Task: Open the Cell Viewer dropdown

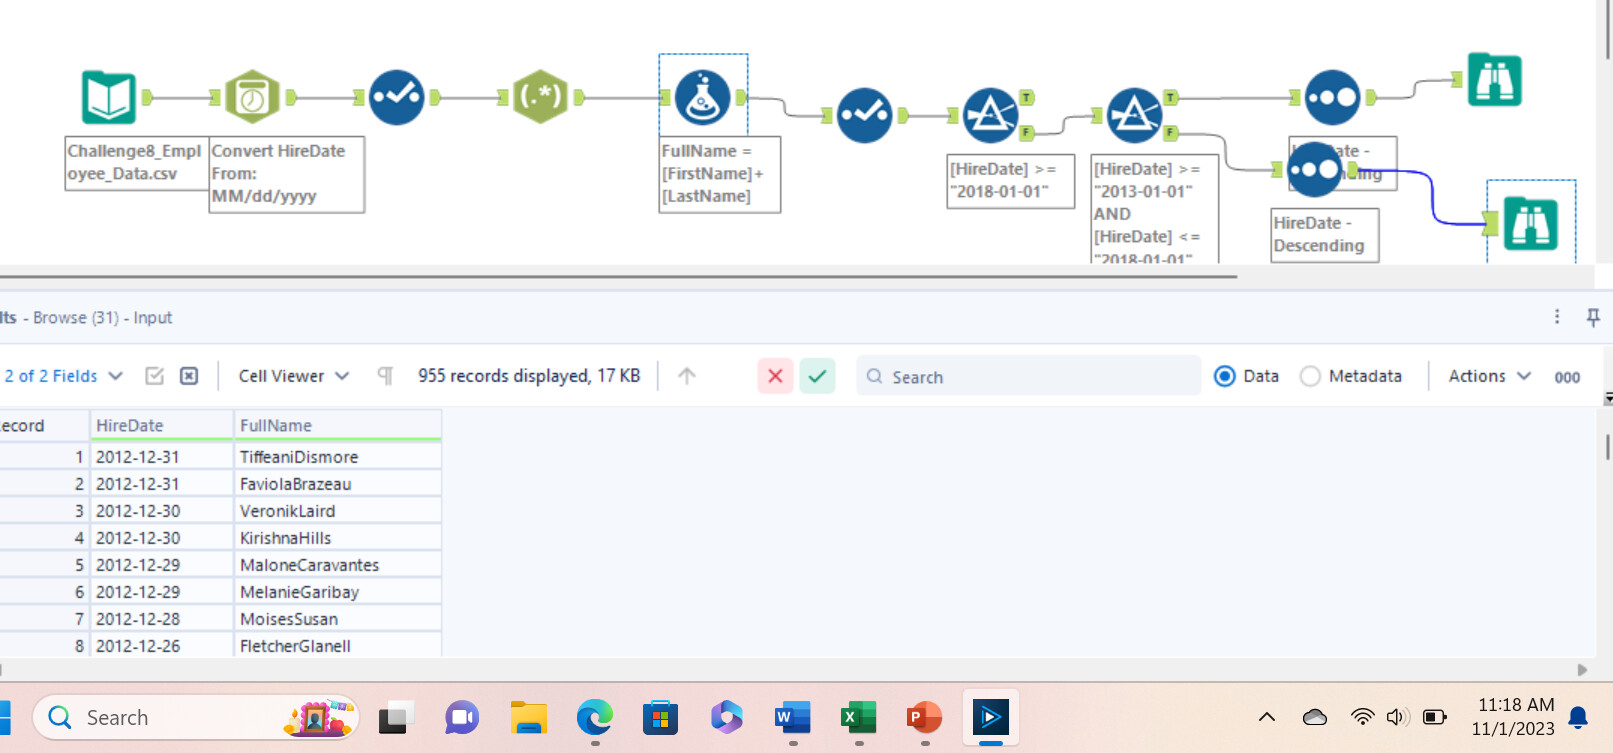Action: (294, 376)
